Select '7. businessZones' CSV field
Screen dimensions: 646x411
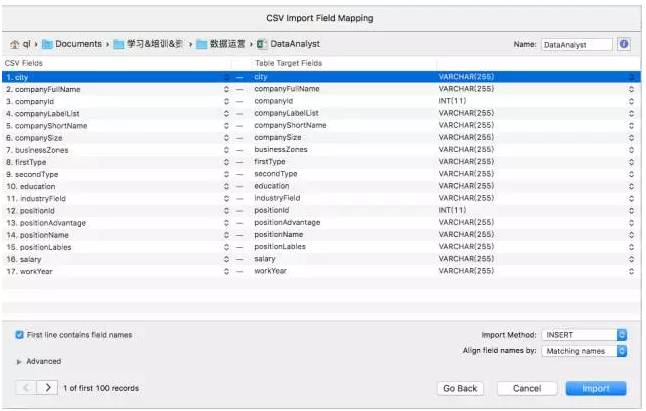click(x=37, y=150)
